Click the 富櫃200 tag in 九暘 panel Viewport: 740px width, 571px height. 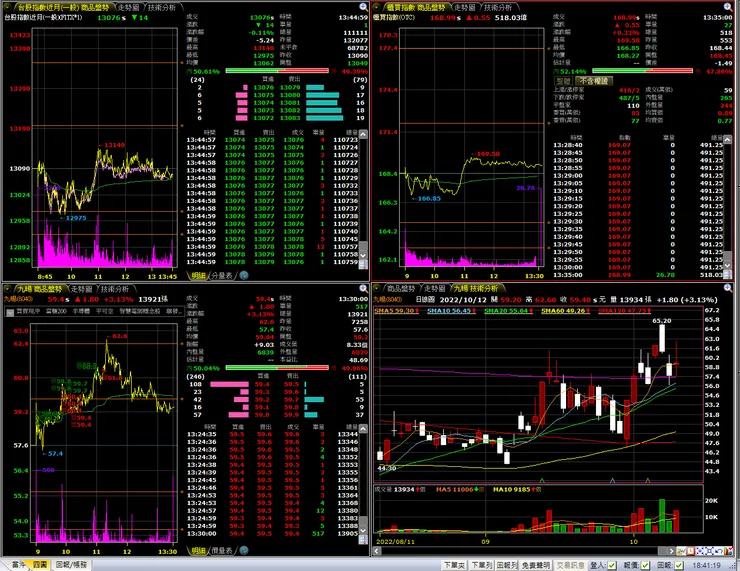(x=56, y=311)
